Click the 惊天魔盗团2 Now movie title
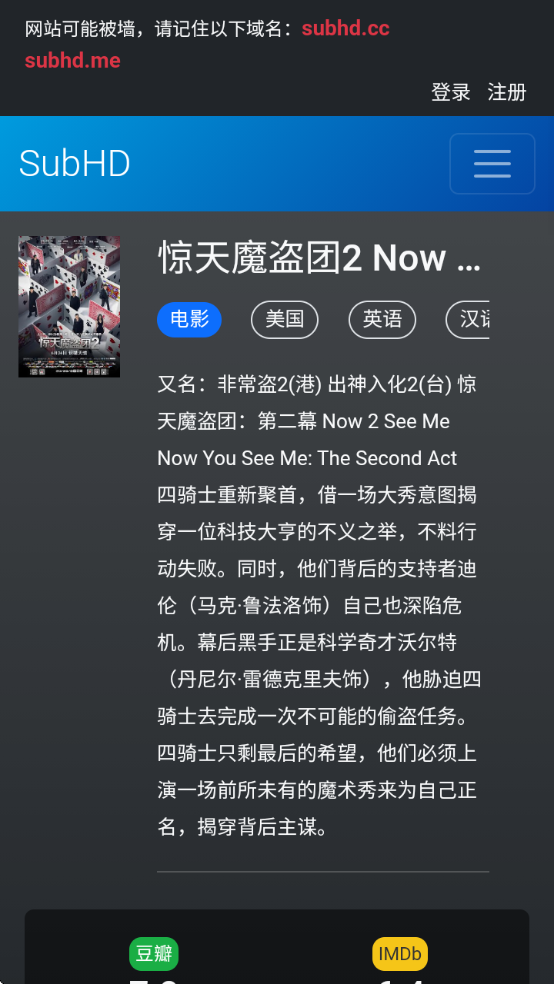 (319, 258)
